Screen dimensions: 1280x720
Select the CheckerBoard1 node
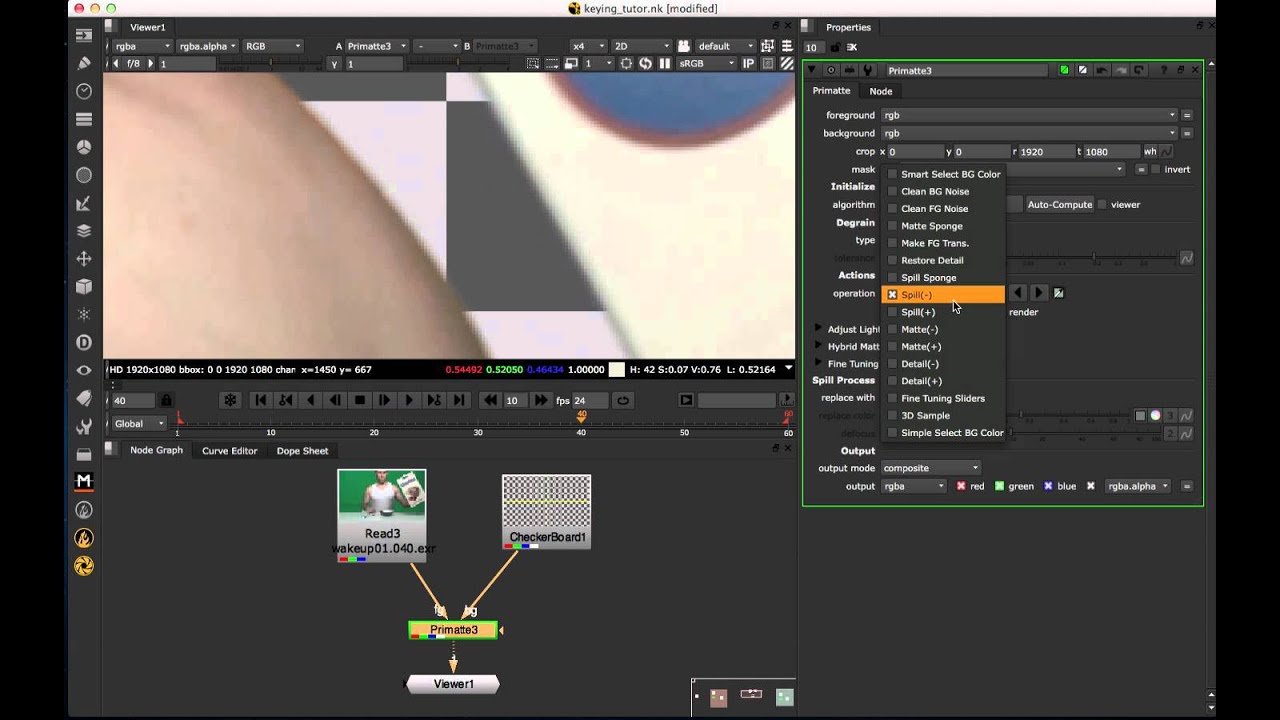tap(546, 511)
